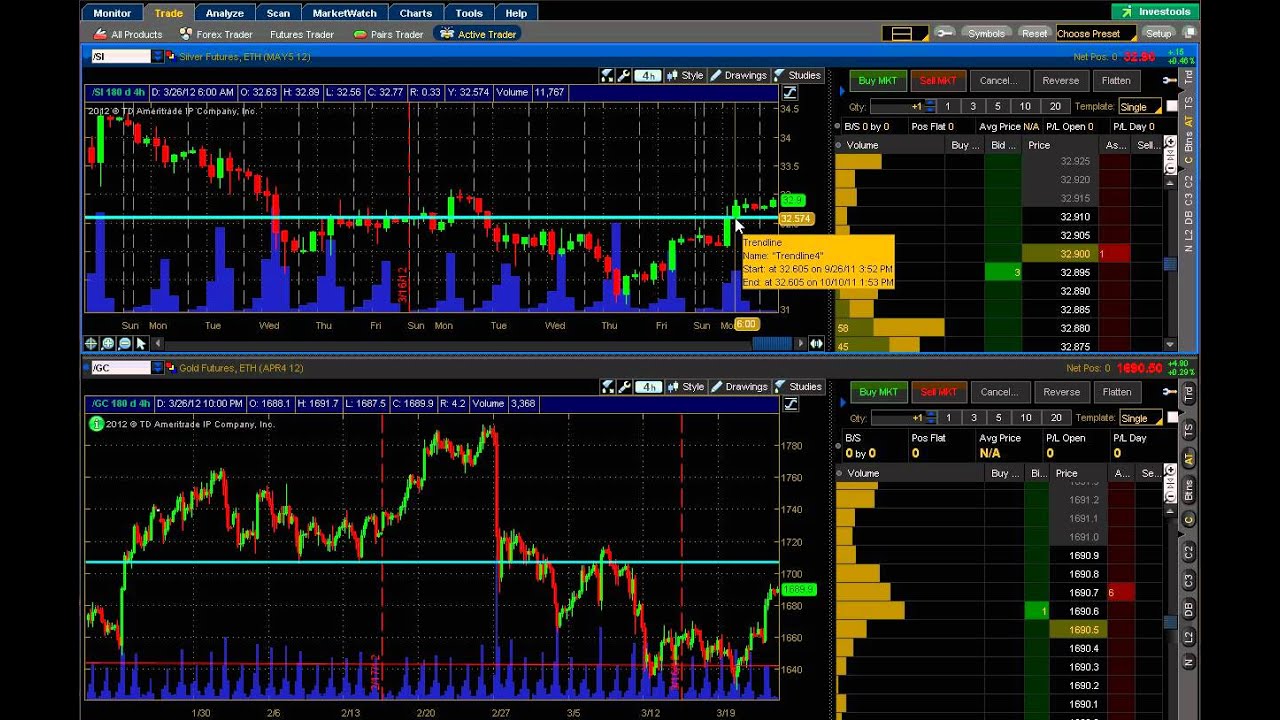
Task: Select quantity 10 in silver order panel
Action: pyautogui.click(x=1025, y=106)
